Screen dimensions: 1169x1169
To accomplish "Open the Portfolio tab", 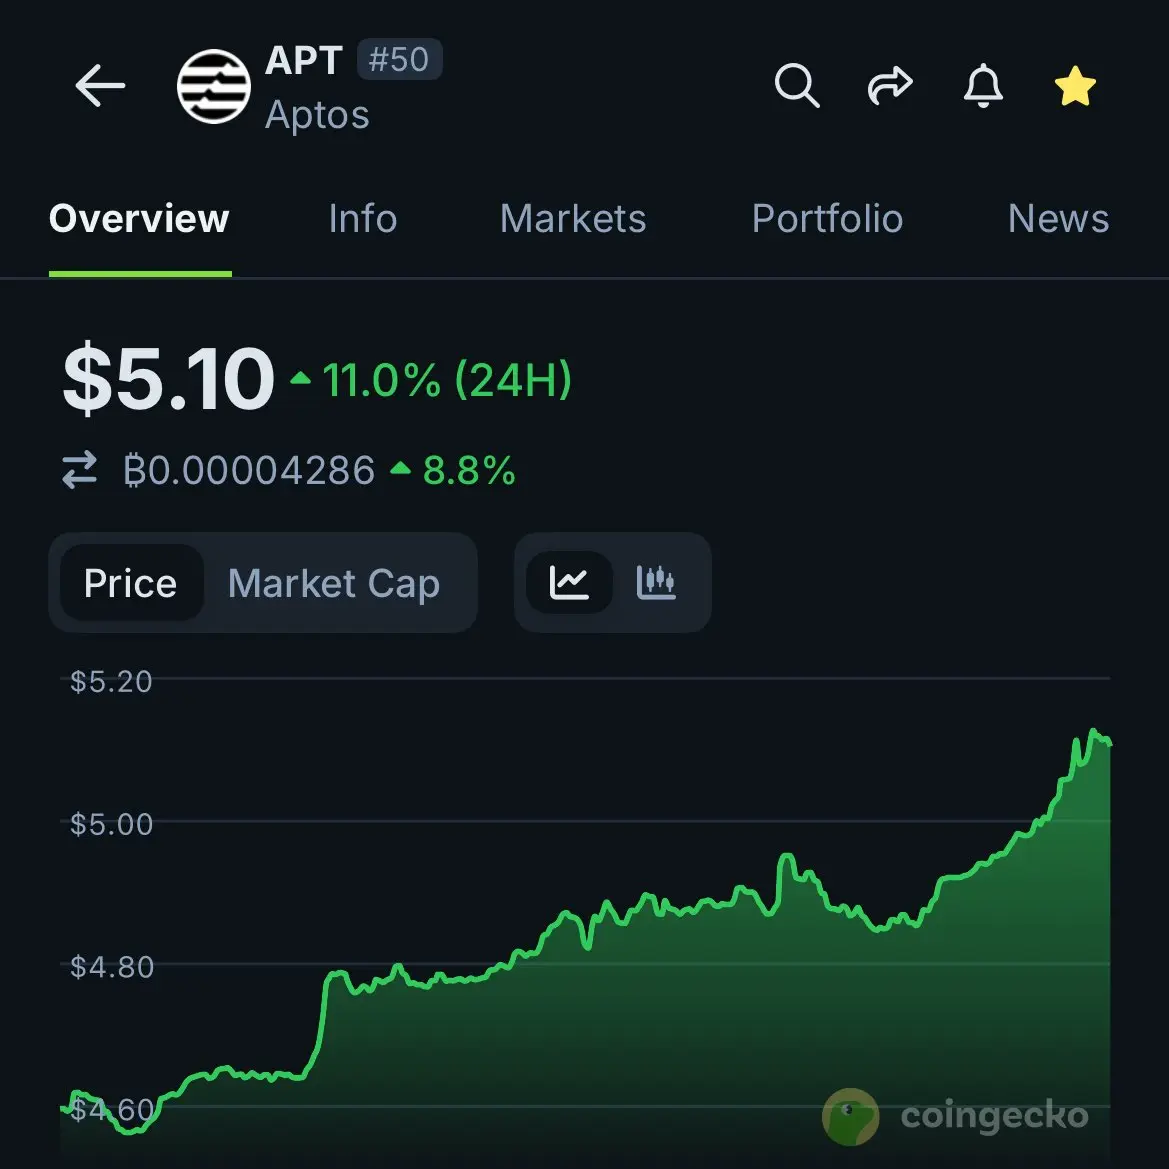I will point(827,219).
